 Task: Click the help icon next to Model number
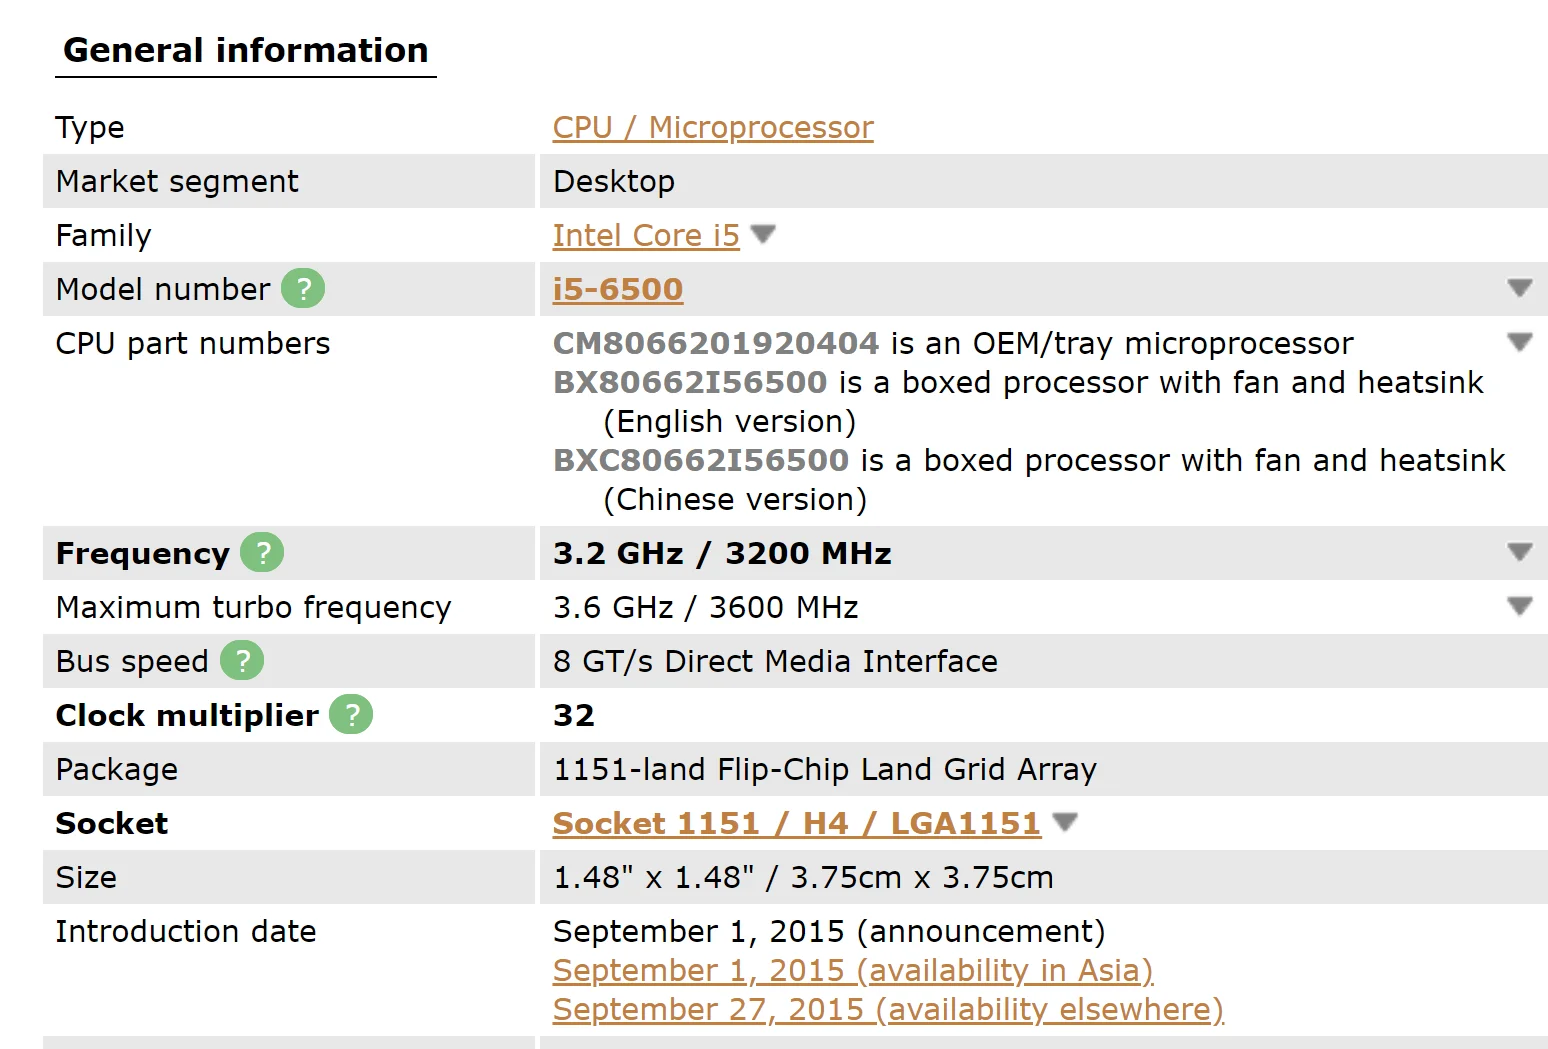pyautogui.click(x=303, y=289)
